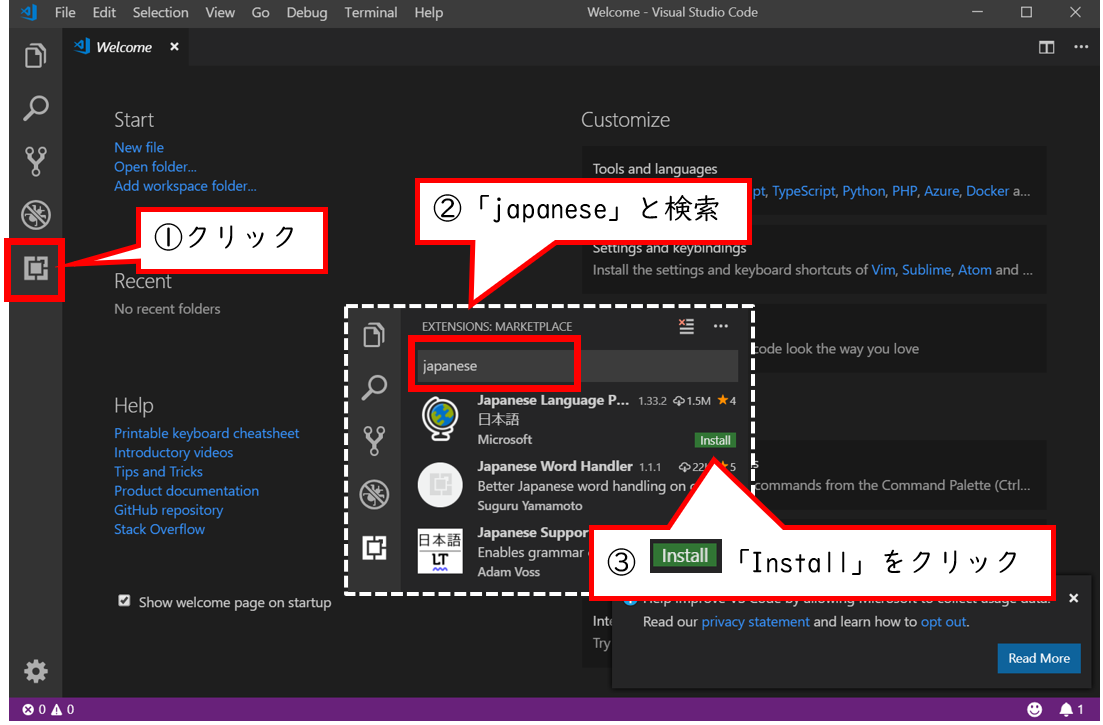The width and height of the screenshot is (1103, 725).
Task: Open the Manage gear icon
Action: tap(35, 671)
